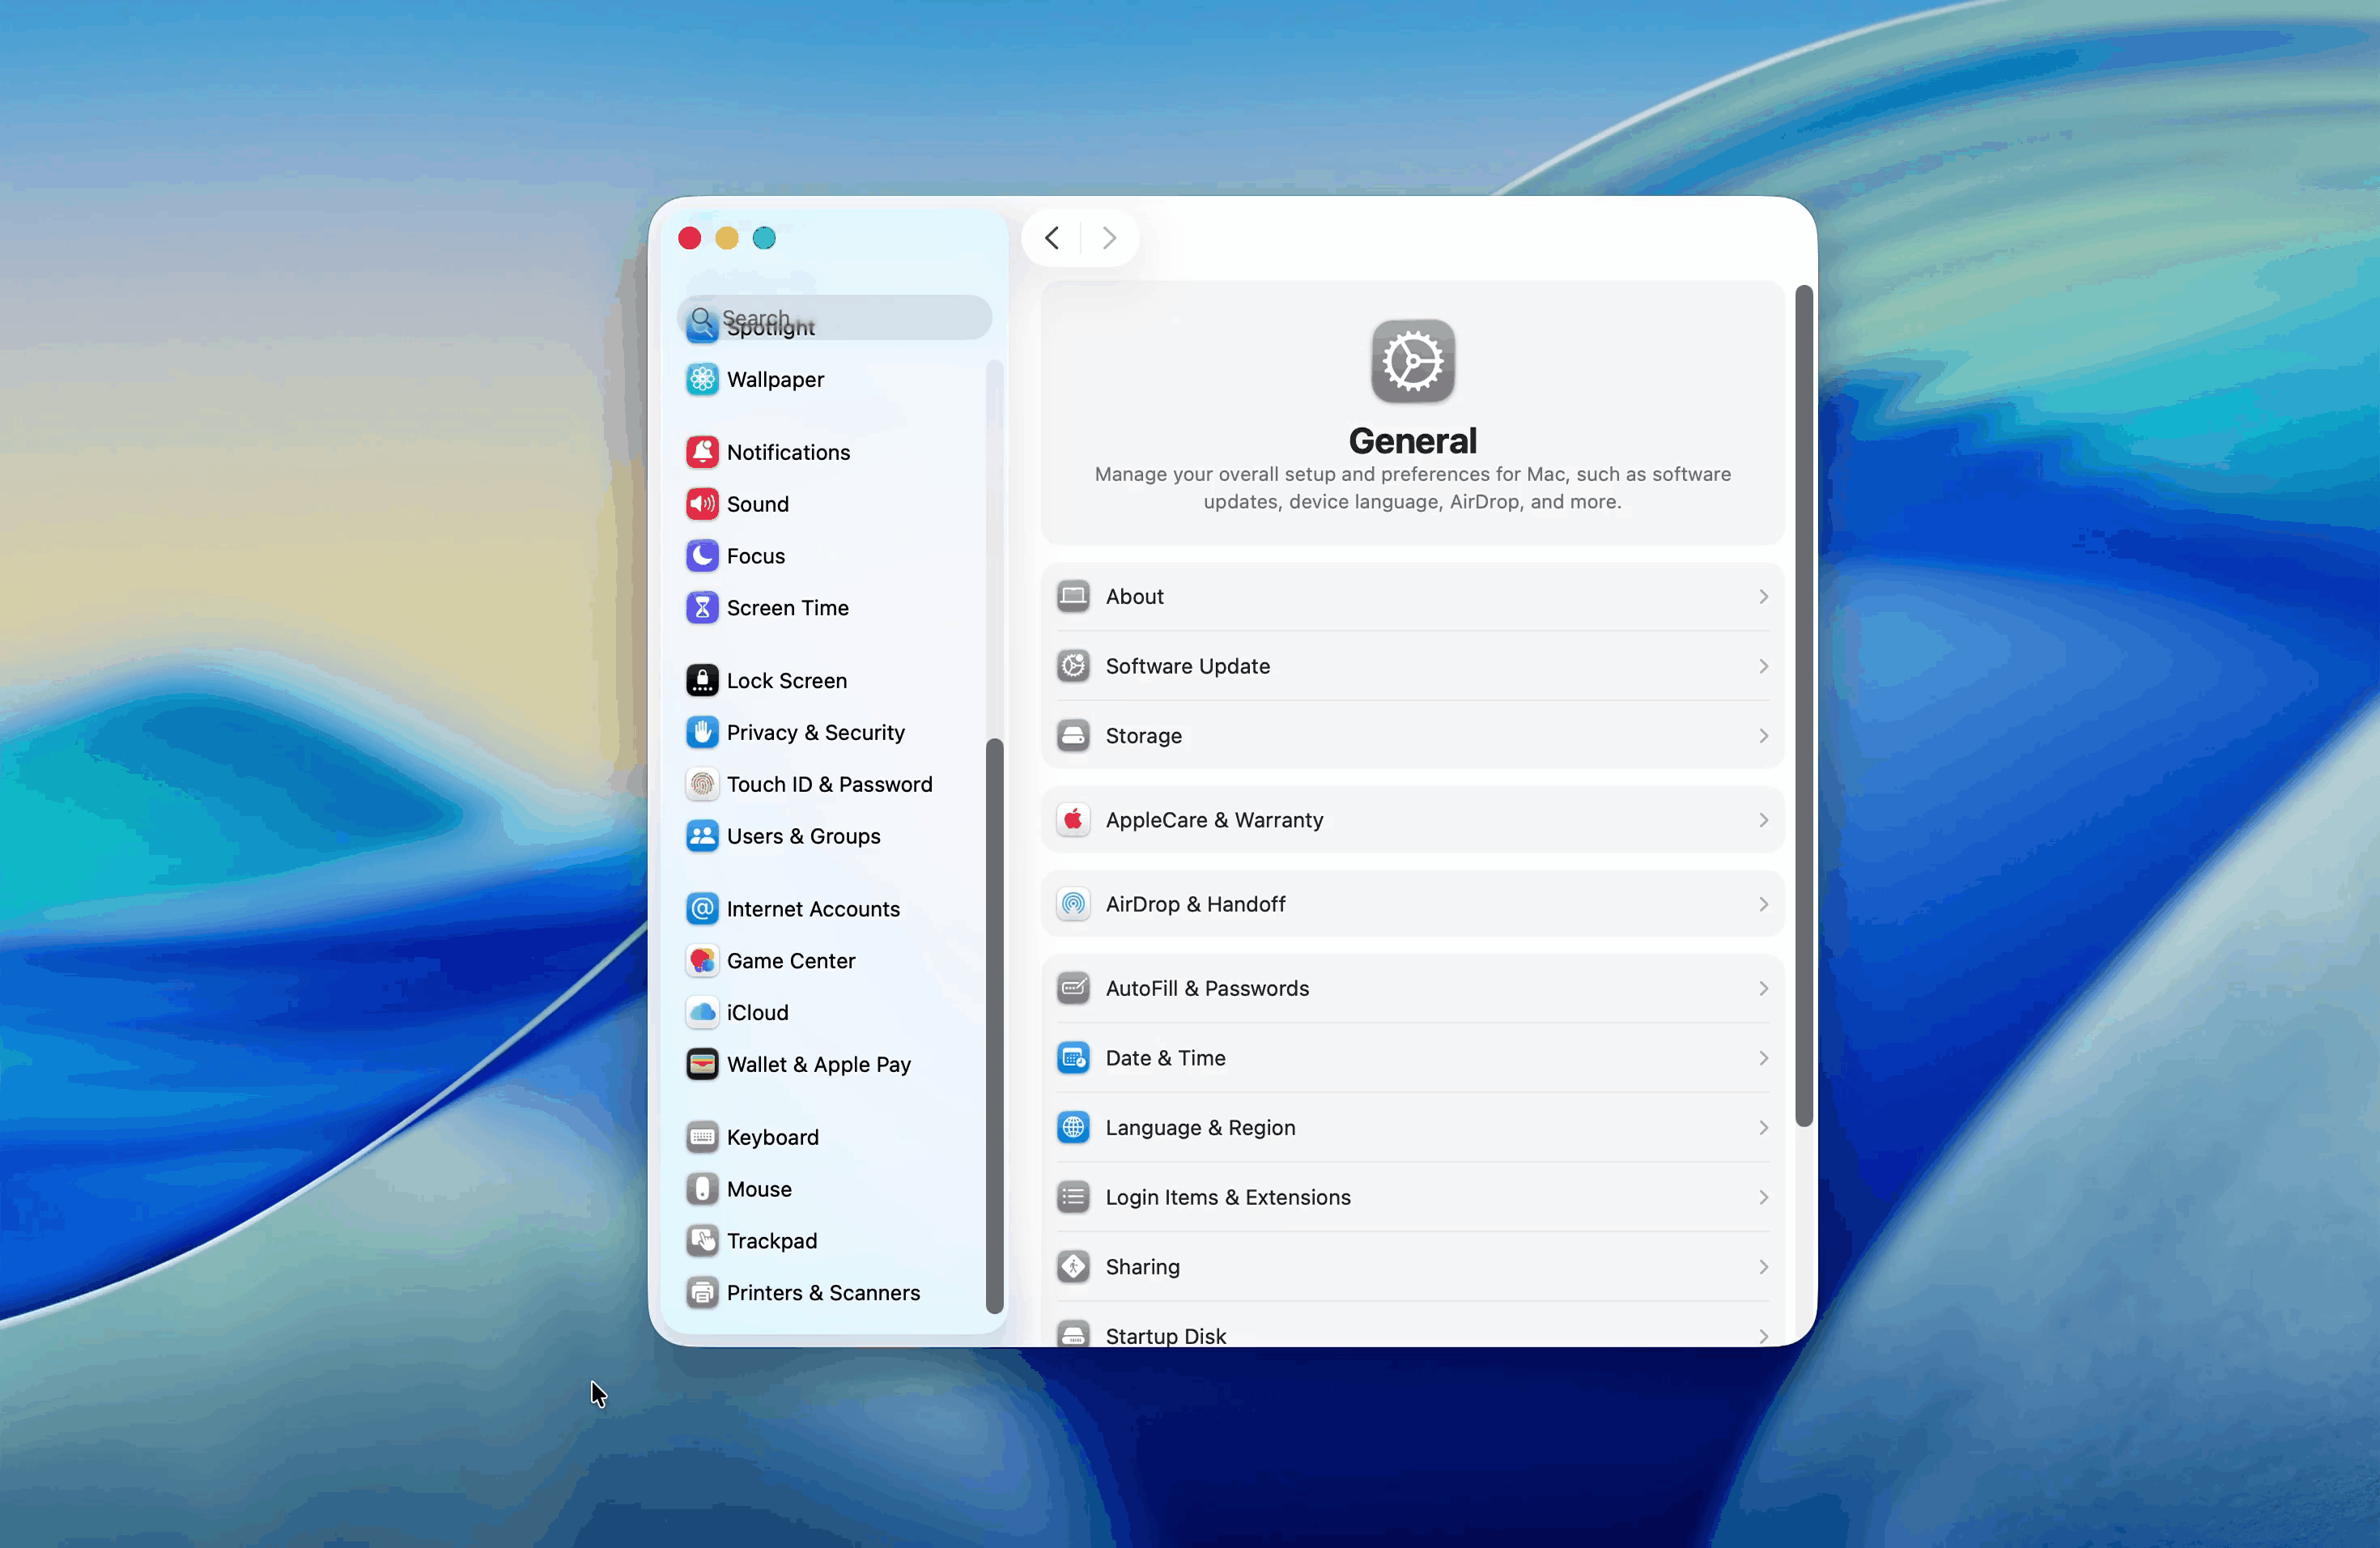The width and height of the screenshot is (2380, 1548).
Task: Open the Users & Groups icon
Action: tap(702, 837)
